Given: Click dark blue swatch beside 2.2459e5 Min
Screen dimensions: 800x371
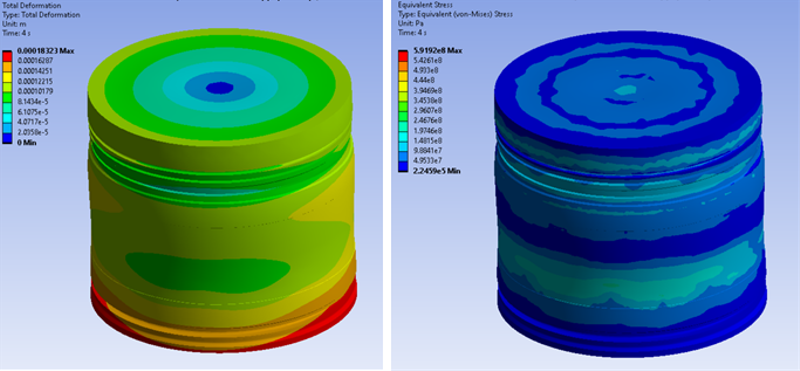Looking at the screenshot, I should point(403,166).
